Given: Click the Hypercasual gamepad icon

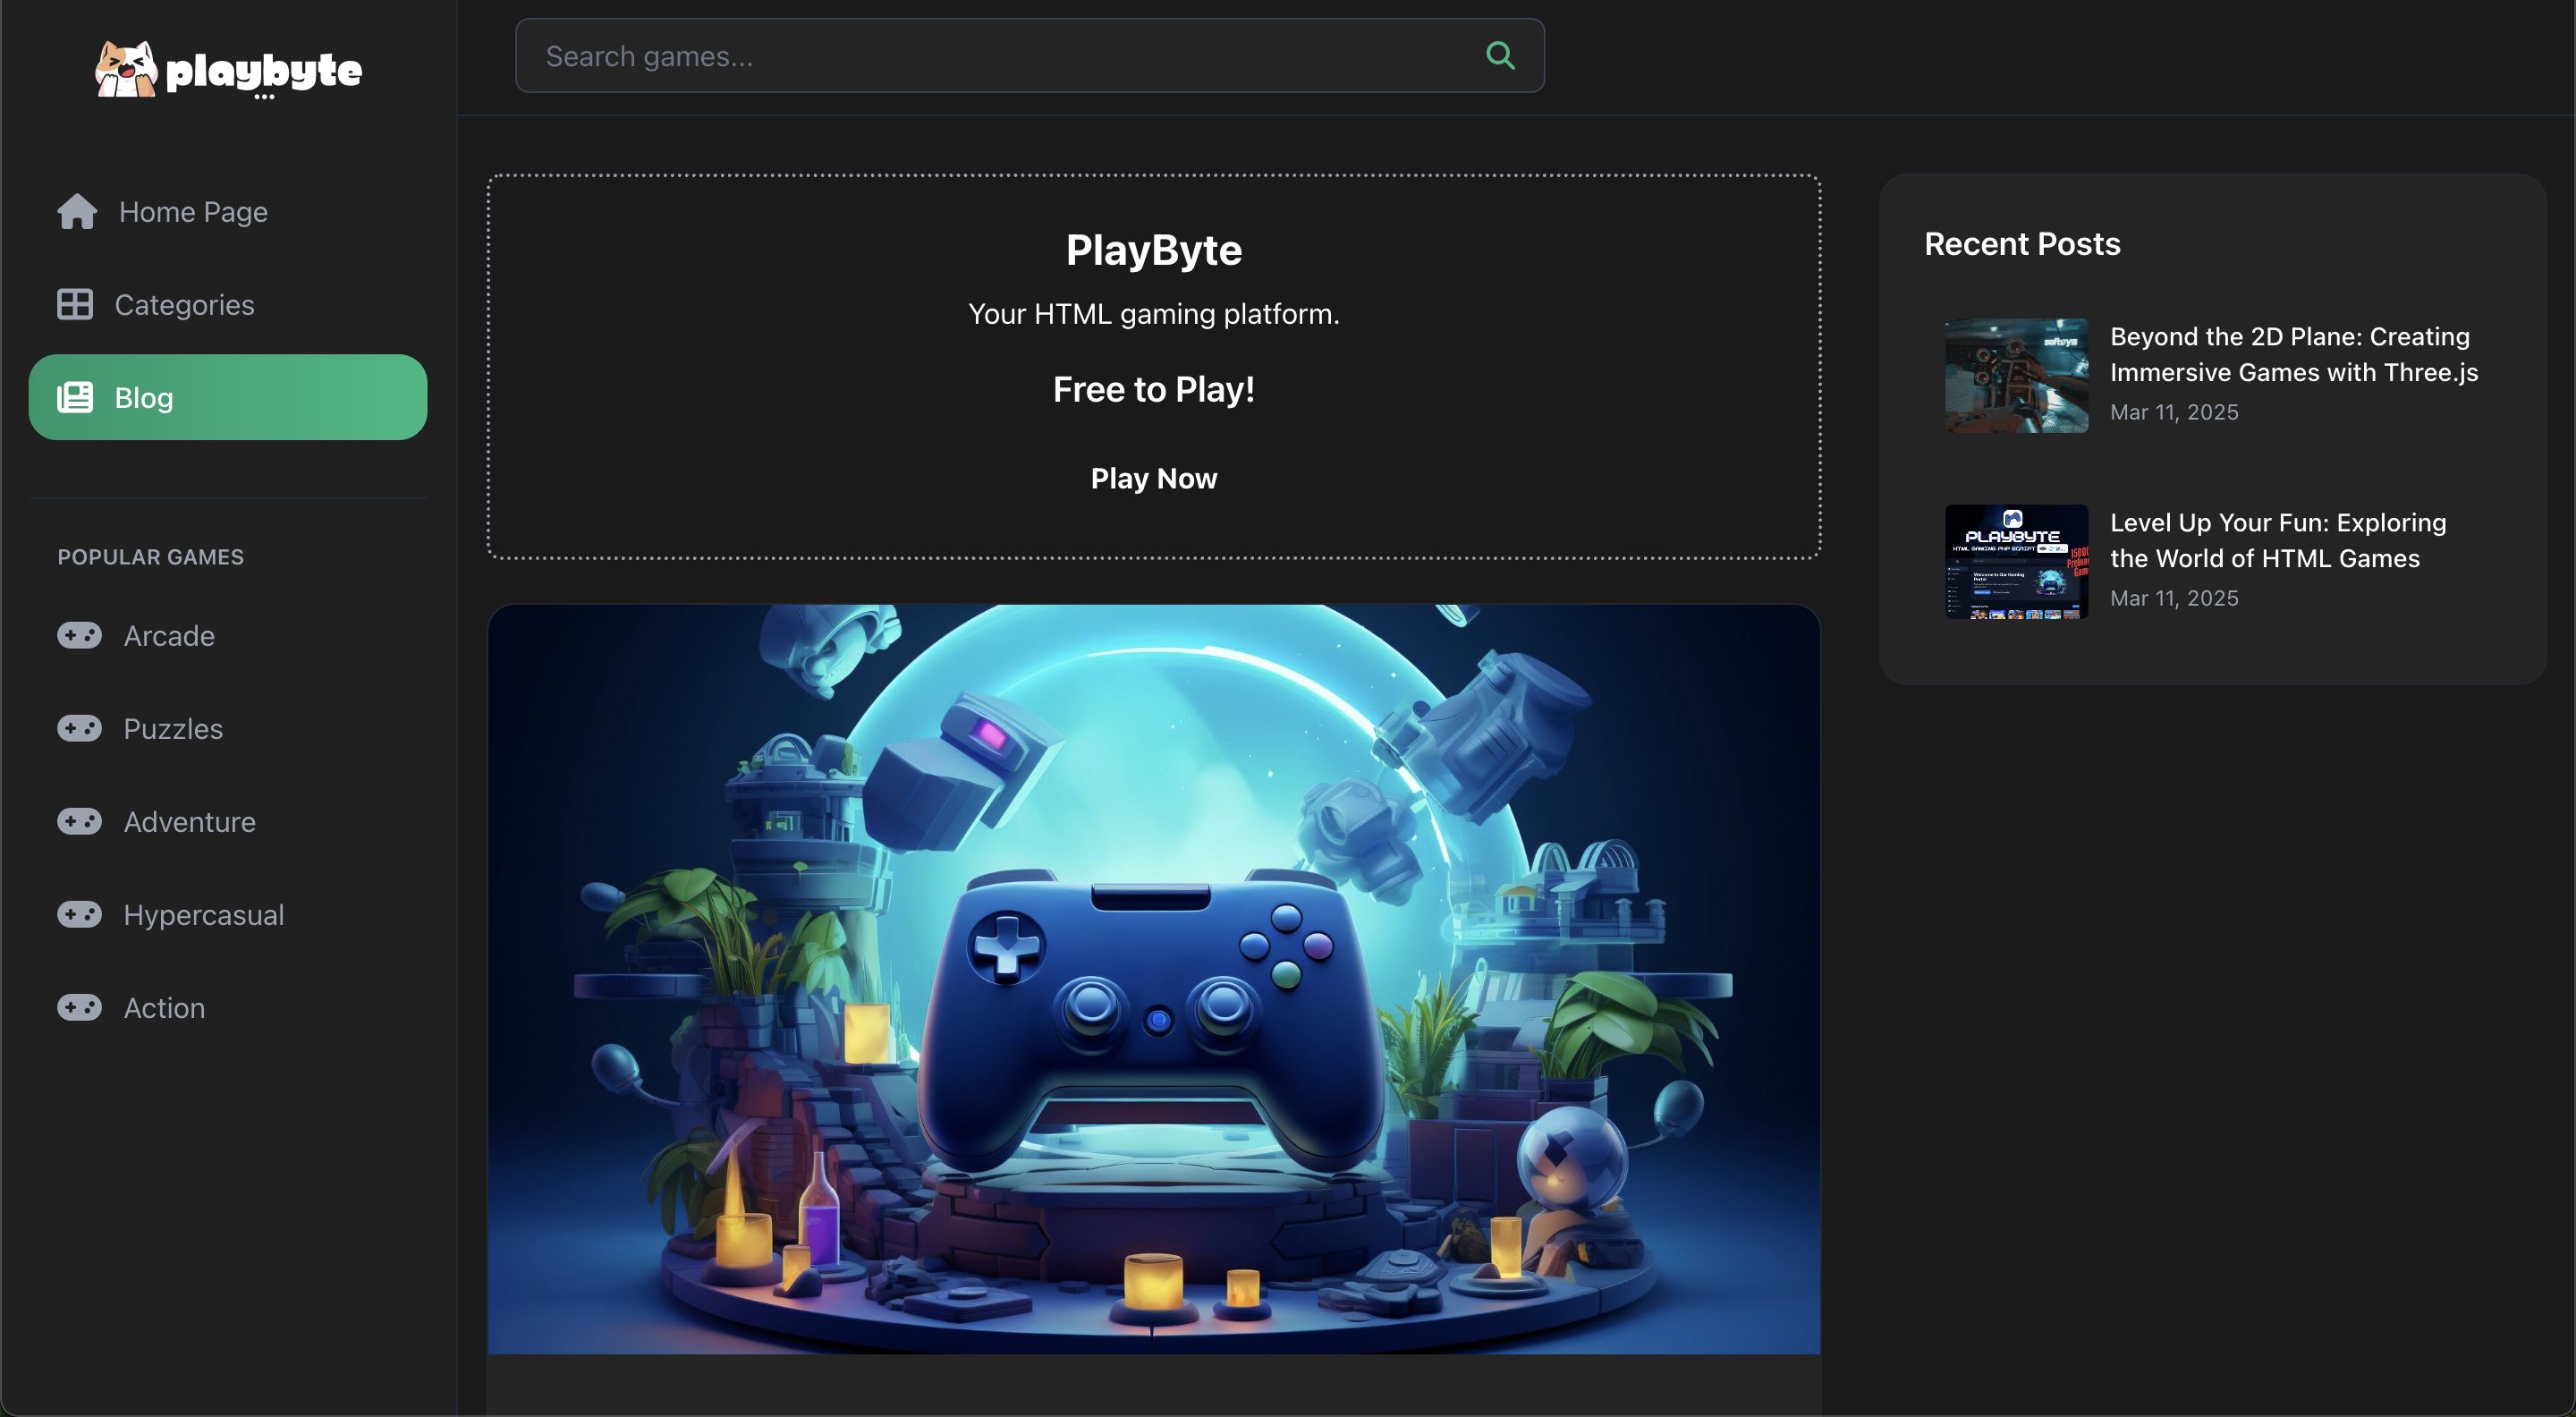Looking at the screenshot, I should point(79,914).
